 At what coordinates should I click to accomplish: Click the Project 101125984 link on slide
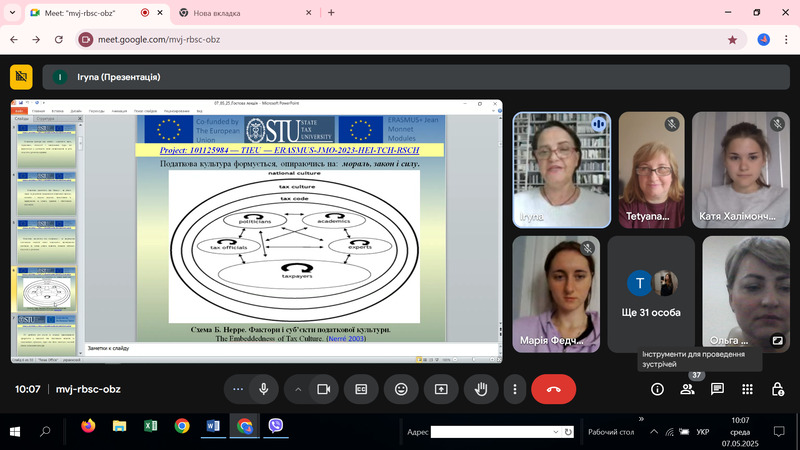coord(289,151)
